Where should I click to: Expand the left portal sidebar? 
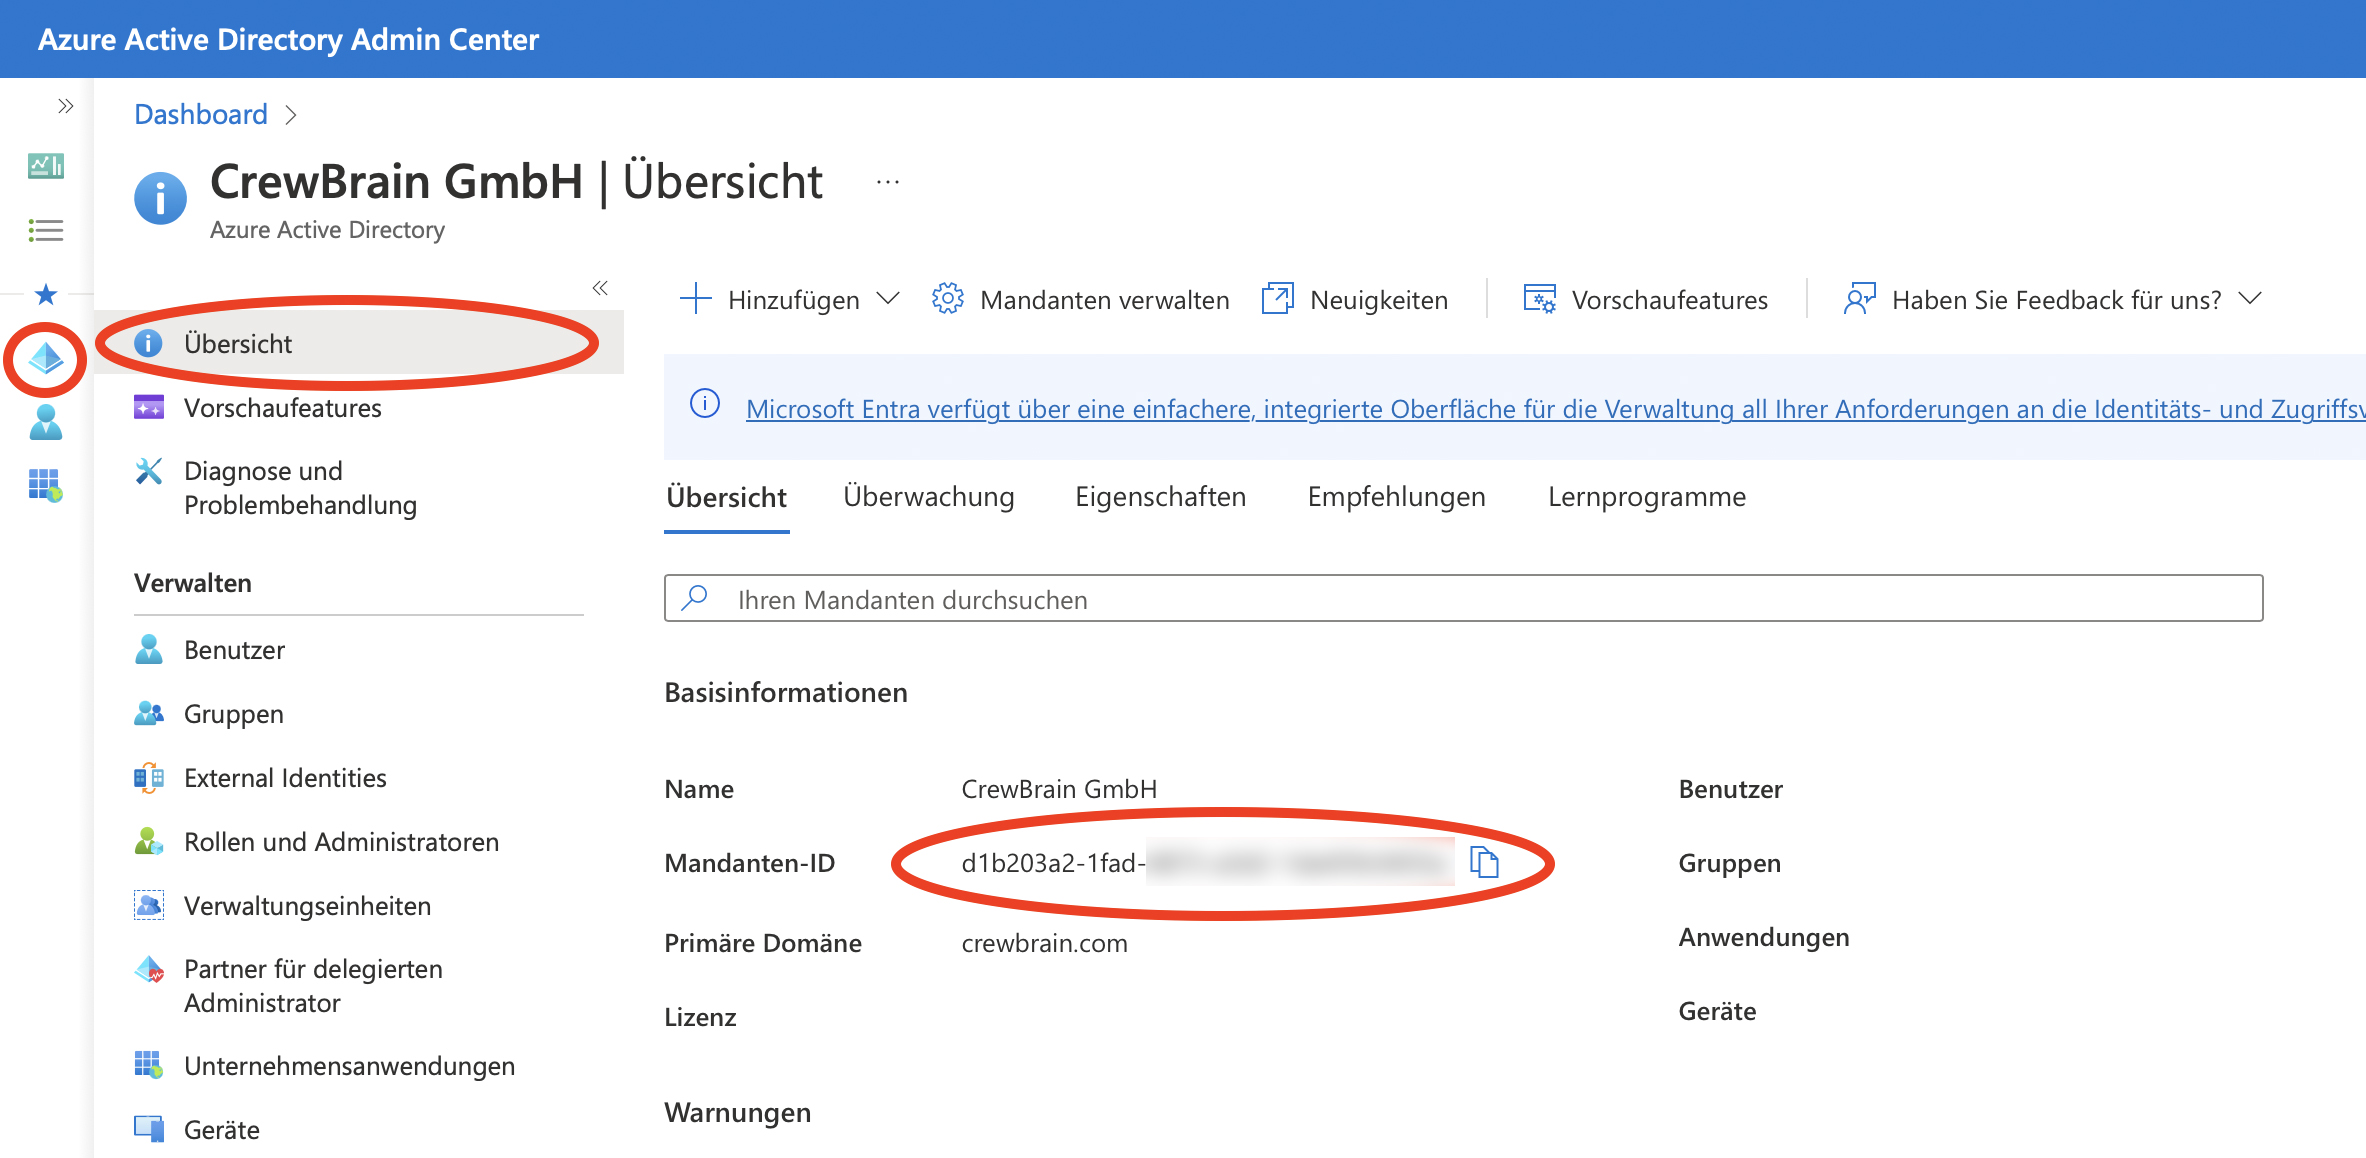pos(66,106)
